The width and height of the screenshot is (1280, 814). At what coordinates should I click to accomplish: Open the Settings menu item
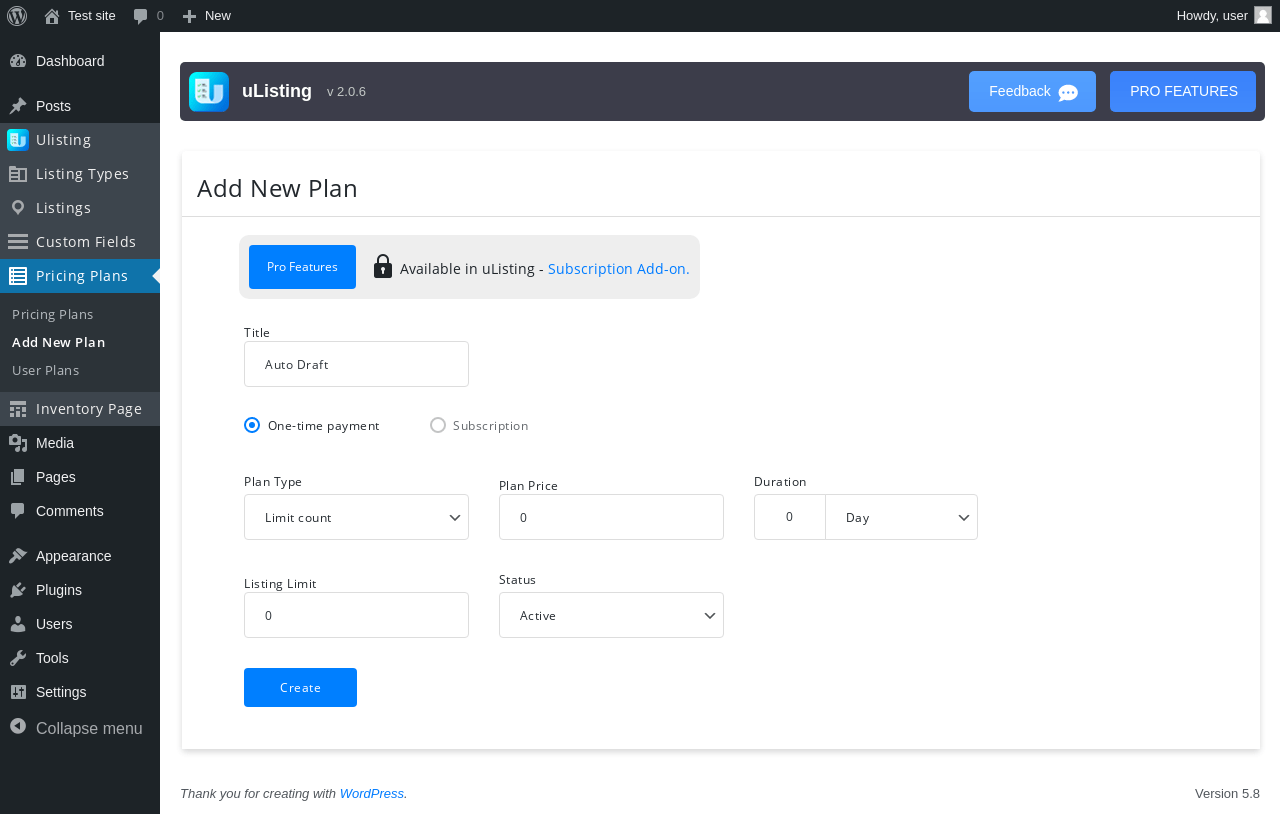[80, 692]
